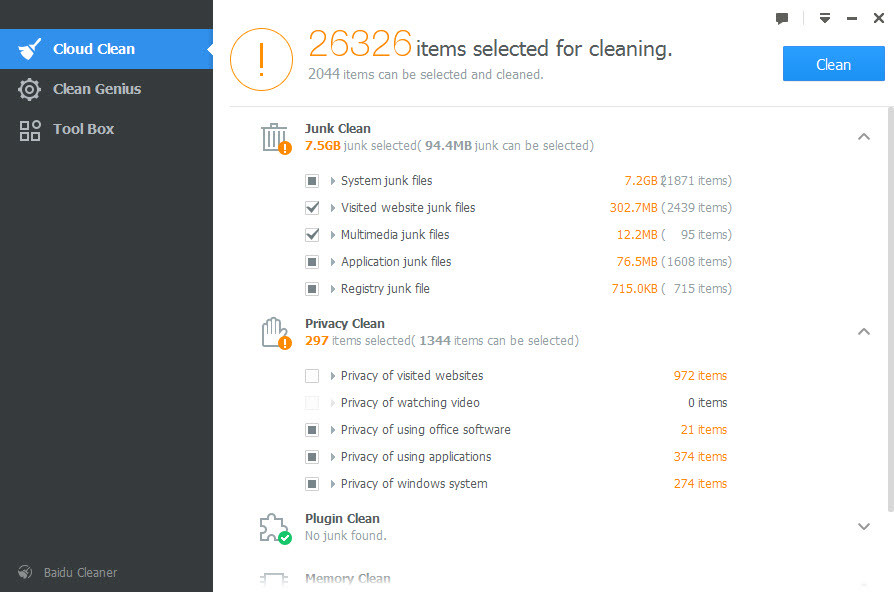Select Privacy of using office software label
894x592 pixels.
click(425, 429)
